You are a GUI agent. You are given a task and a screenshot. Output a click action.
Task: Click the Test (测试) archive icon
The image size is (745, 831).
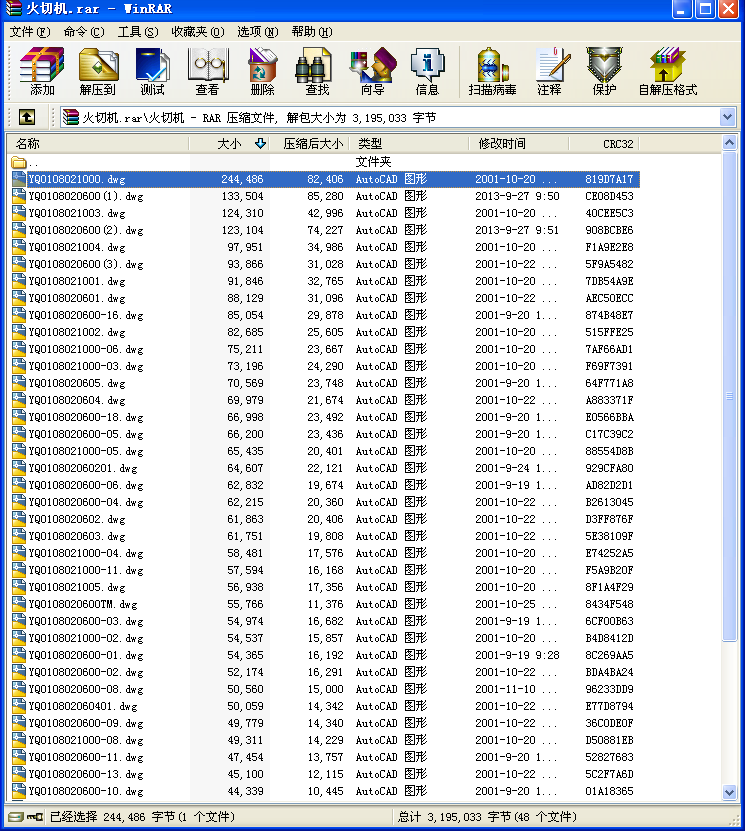click(x=153, y=71)
